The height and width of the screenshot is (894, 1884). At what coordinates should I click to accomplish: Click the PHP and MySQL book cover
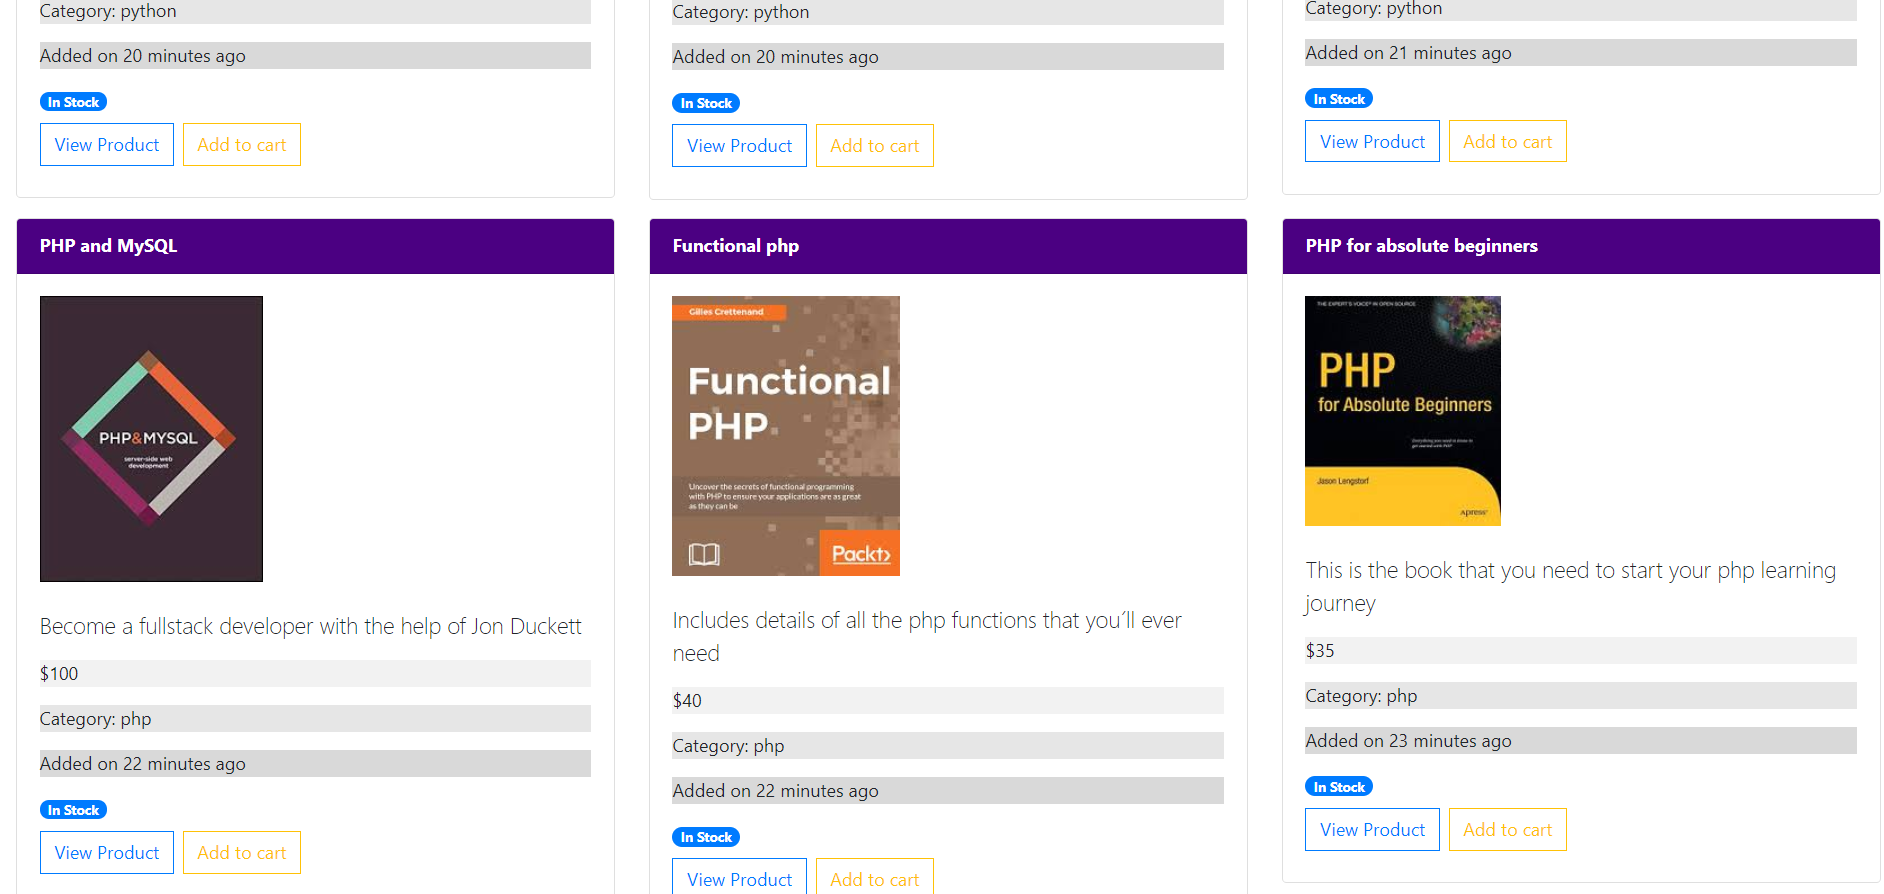[151, 438]
